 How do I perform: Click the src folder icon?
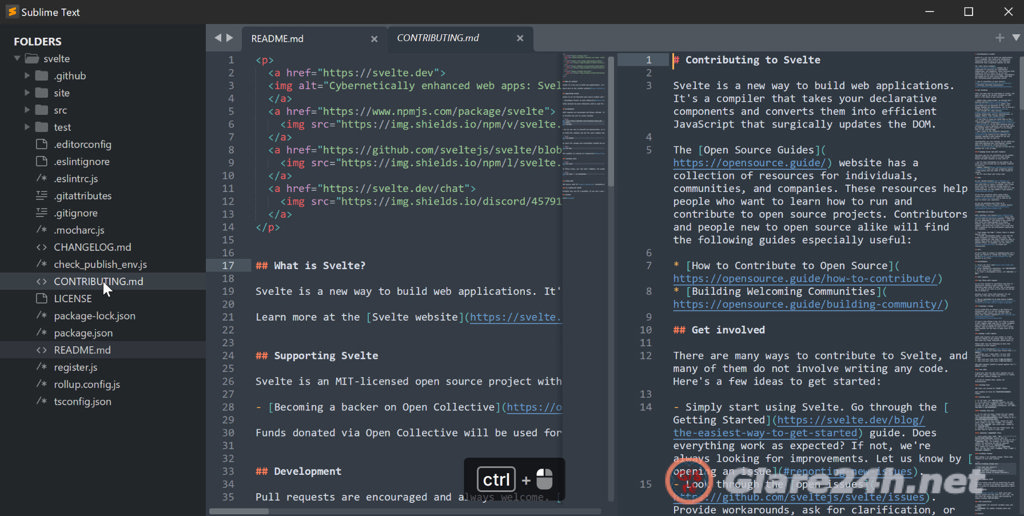tap(42, 110)
